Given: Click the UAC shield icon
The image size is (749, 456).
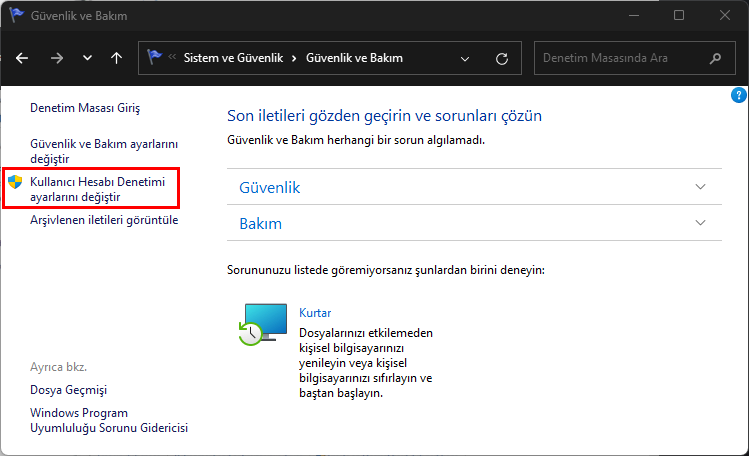Looking at the screenshot, I should coord(15,181).
